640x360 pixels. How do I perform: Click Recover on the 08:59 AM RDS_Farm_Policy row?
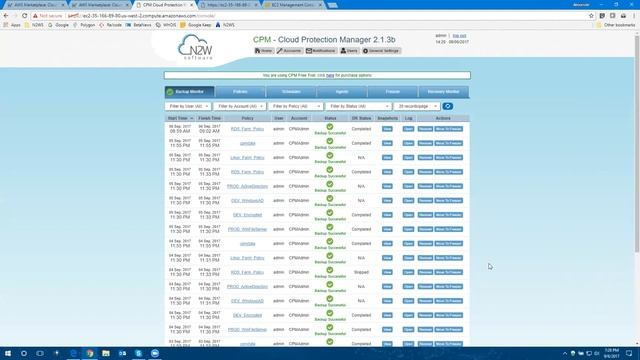point(425,129)
